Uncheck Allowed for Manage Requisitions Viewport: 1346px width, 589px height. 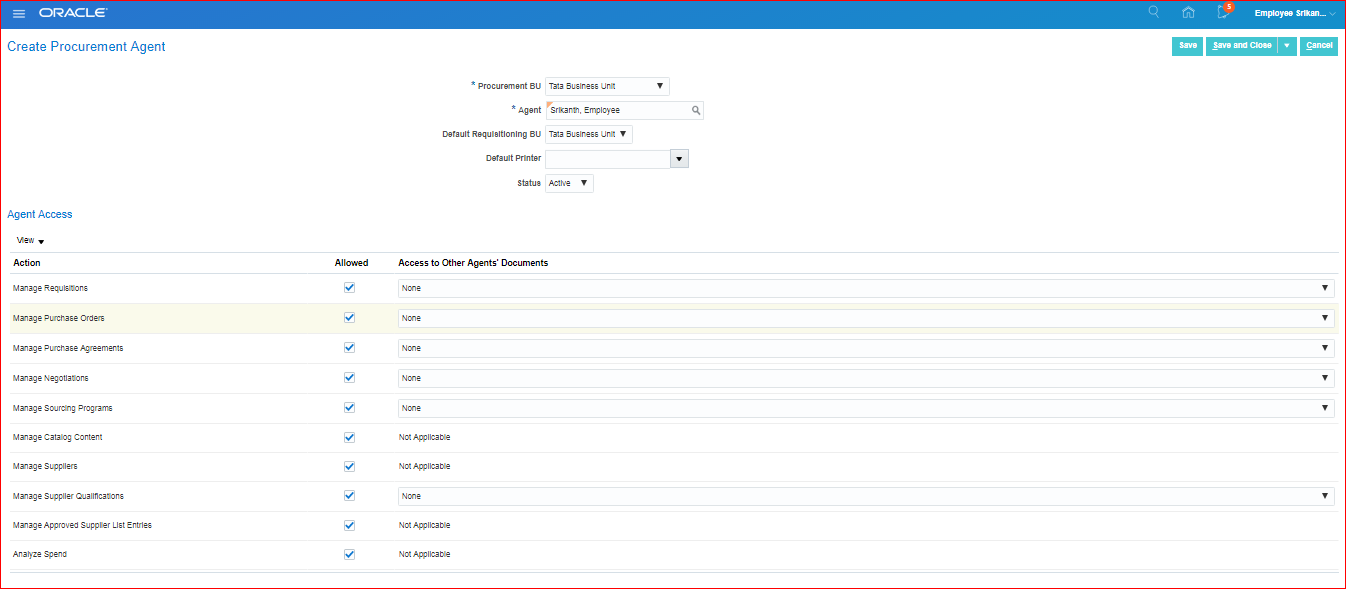[x=349, y=288]
